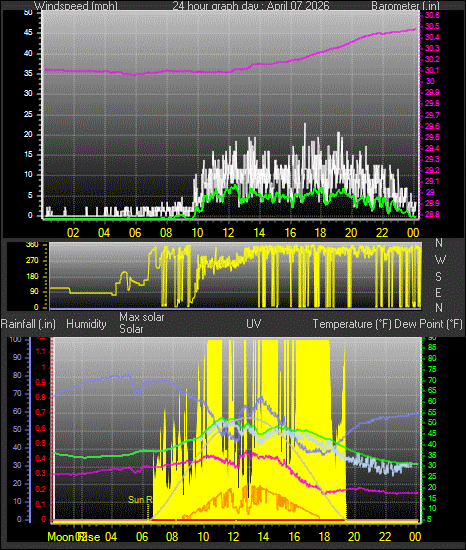Click 45 on the windspeed axis
The image size is (466, 550).
28,33
